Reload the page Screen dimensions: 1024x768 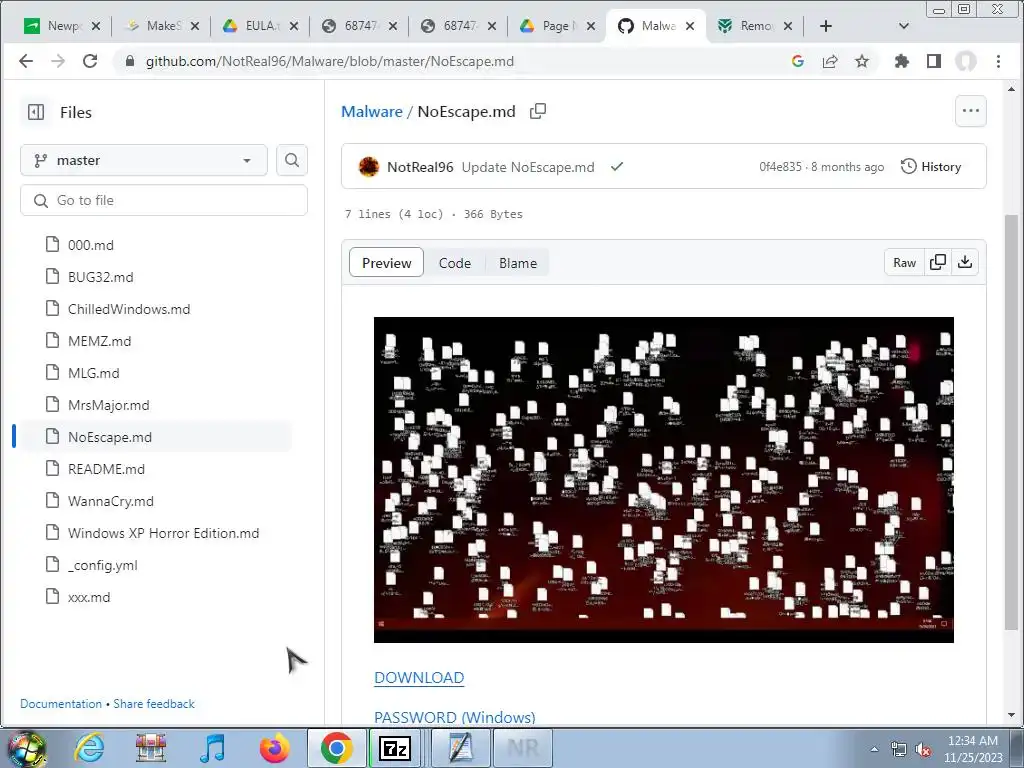coord(90,61)
